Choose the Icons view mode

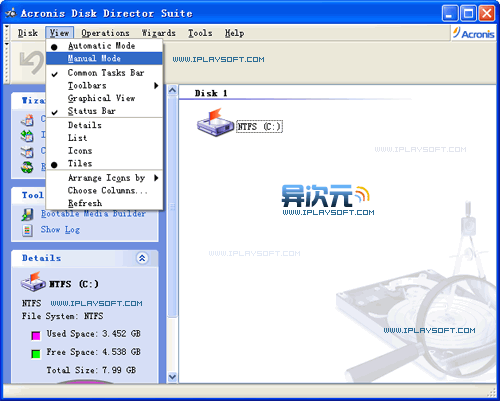pos(104,151)
